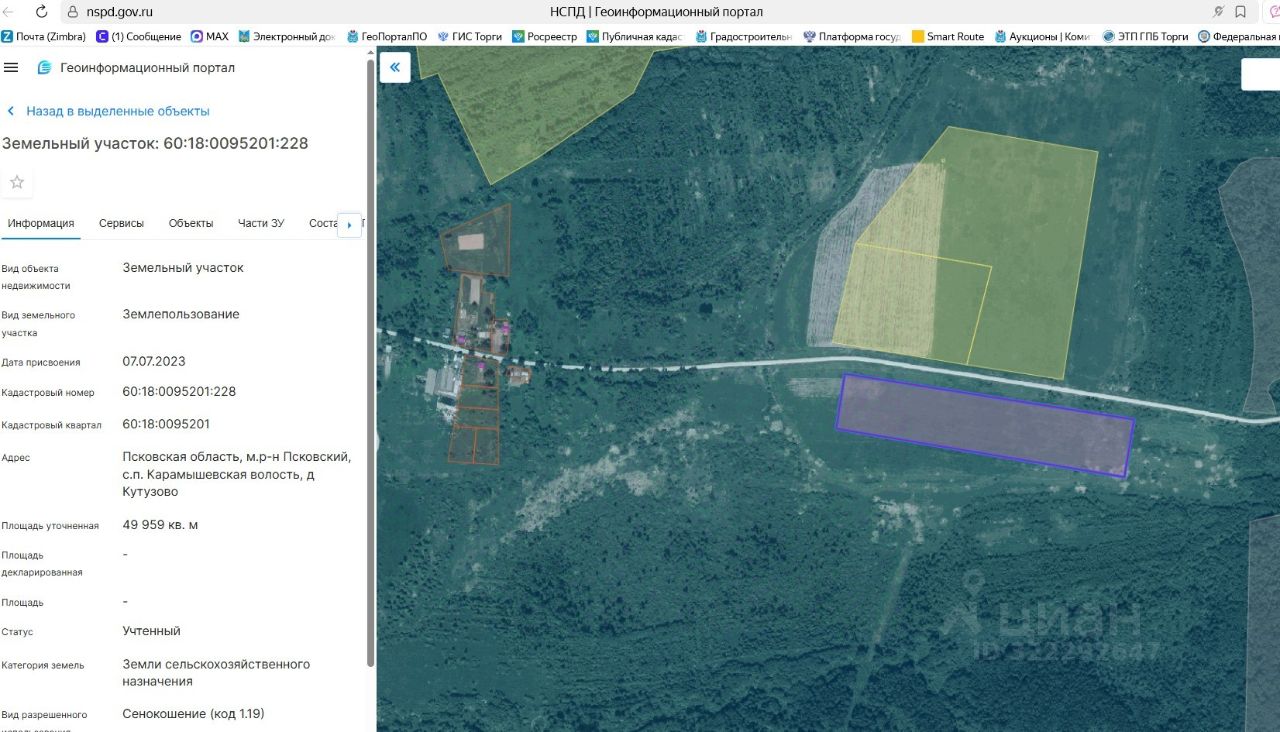
Task: Open the ГИС Торги bookmark
Action: pyautogui.click(x=469, y=36)
